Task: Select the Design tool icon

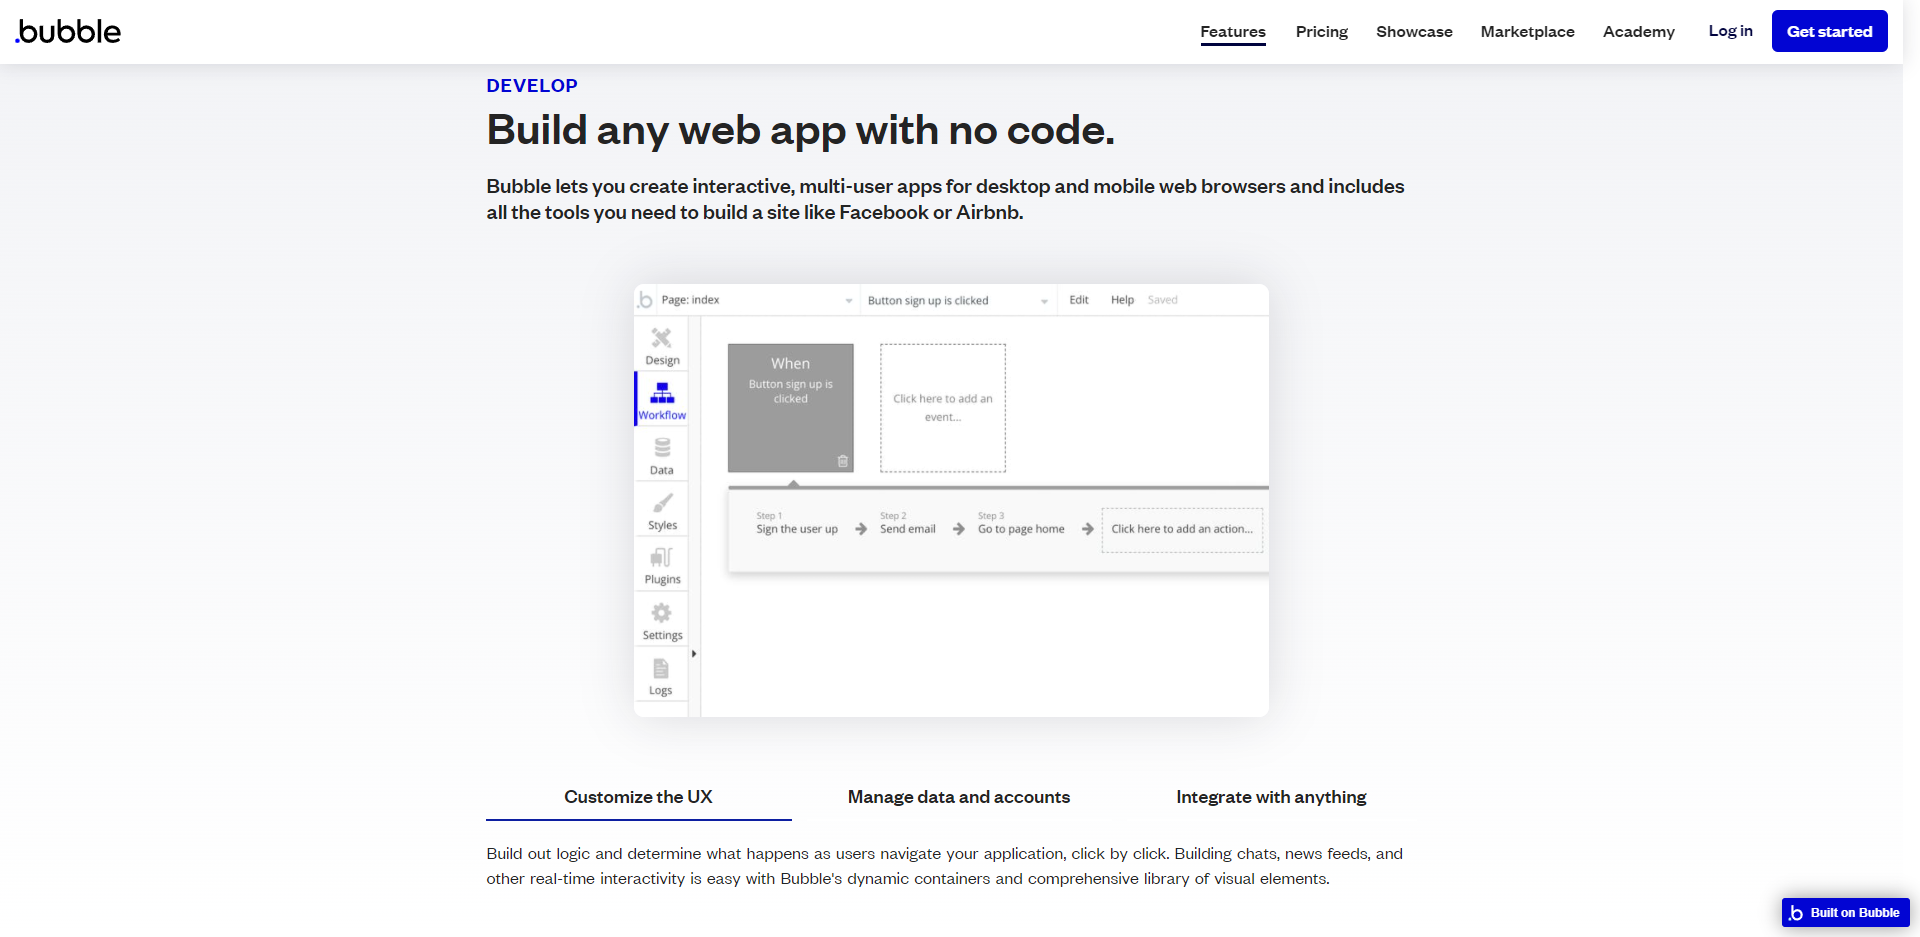Action: (x=662, y=338)
